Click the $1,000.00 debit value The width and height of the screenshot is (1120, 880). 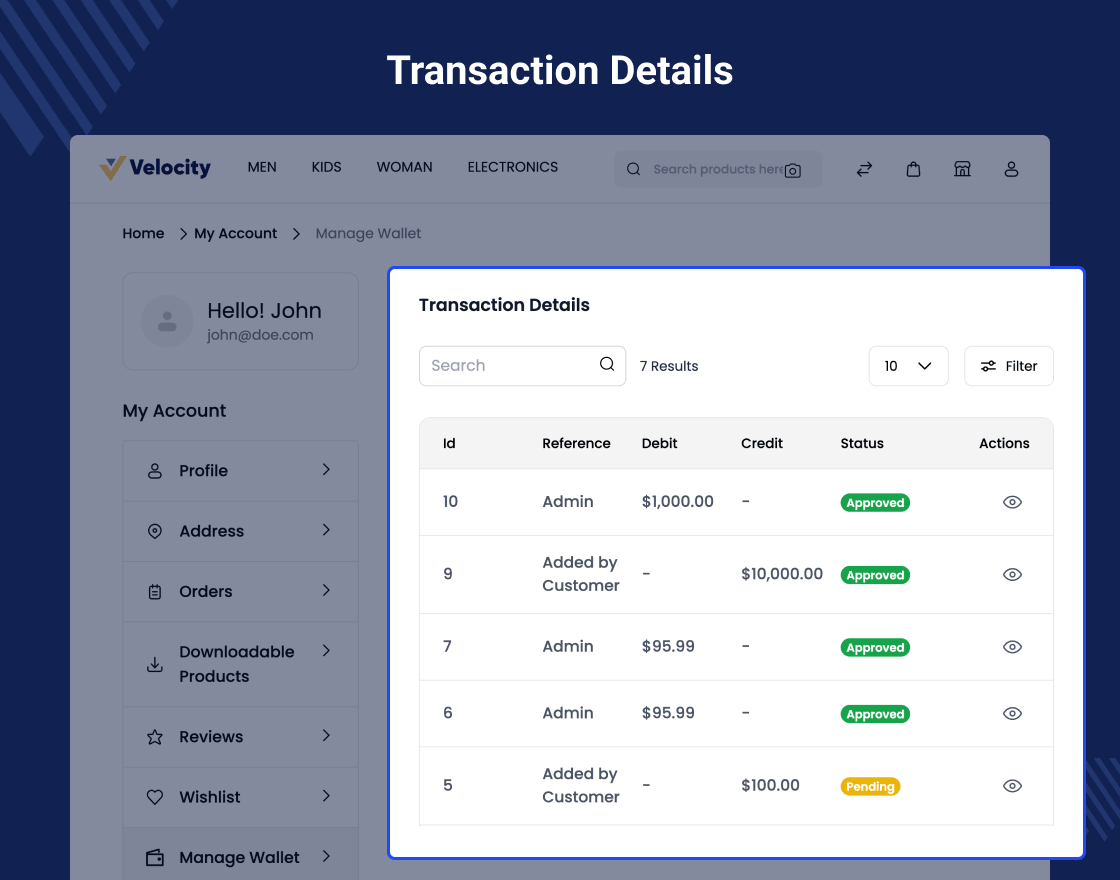[678, 501]
